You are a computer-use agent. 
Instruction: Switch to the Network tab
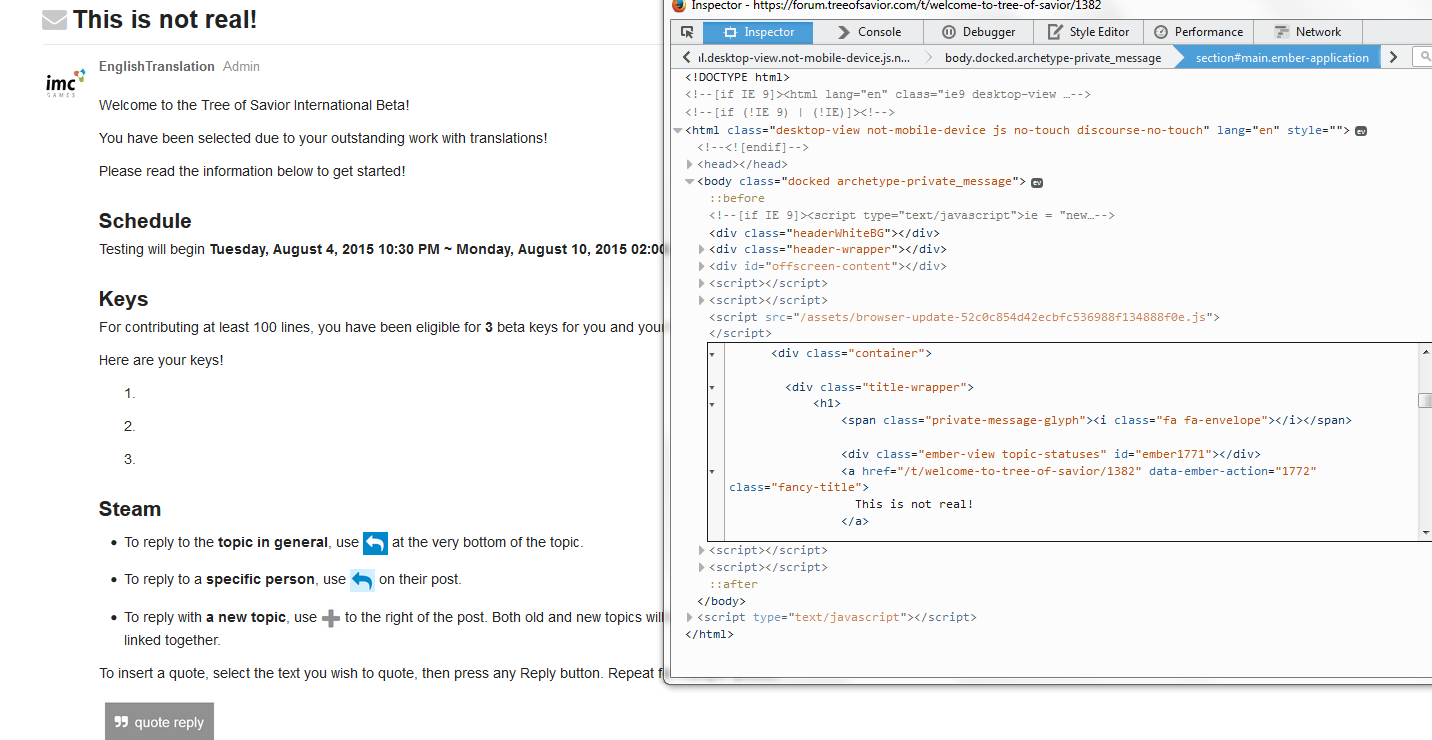pos(1308,32)
